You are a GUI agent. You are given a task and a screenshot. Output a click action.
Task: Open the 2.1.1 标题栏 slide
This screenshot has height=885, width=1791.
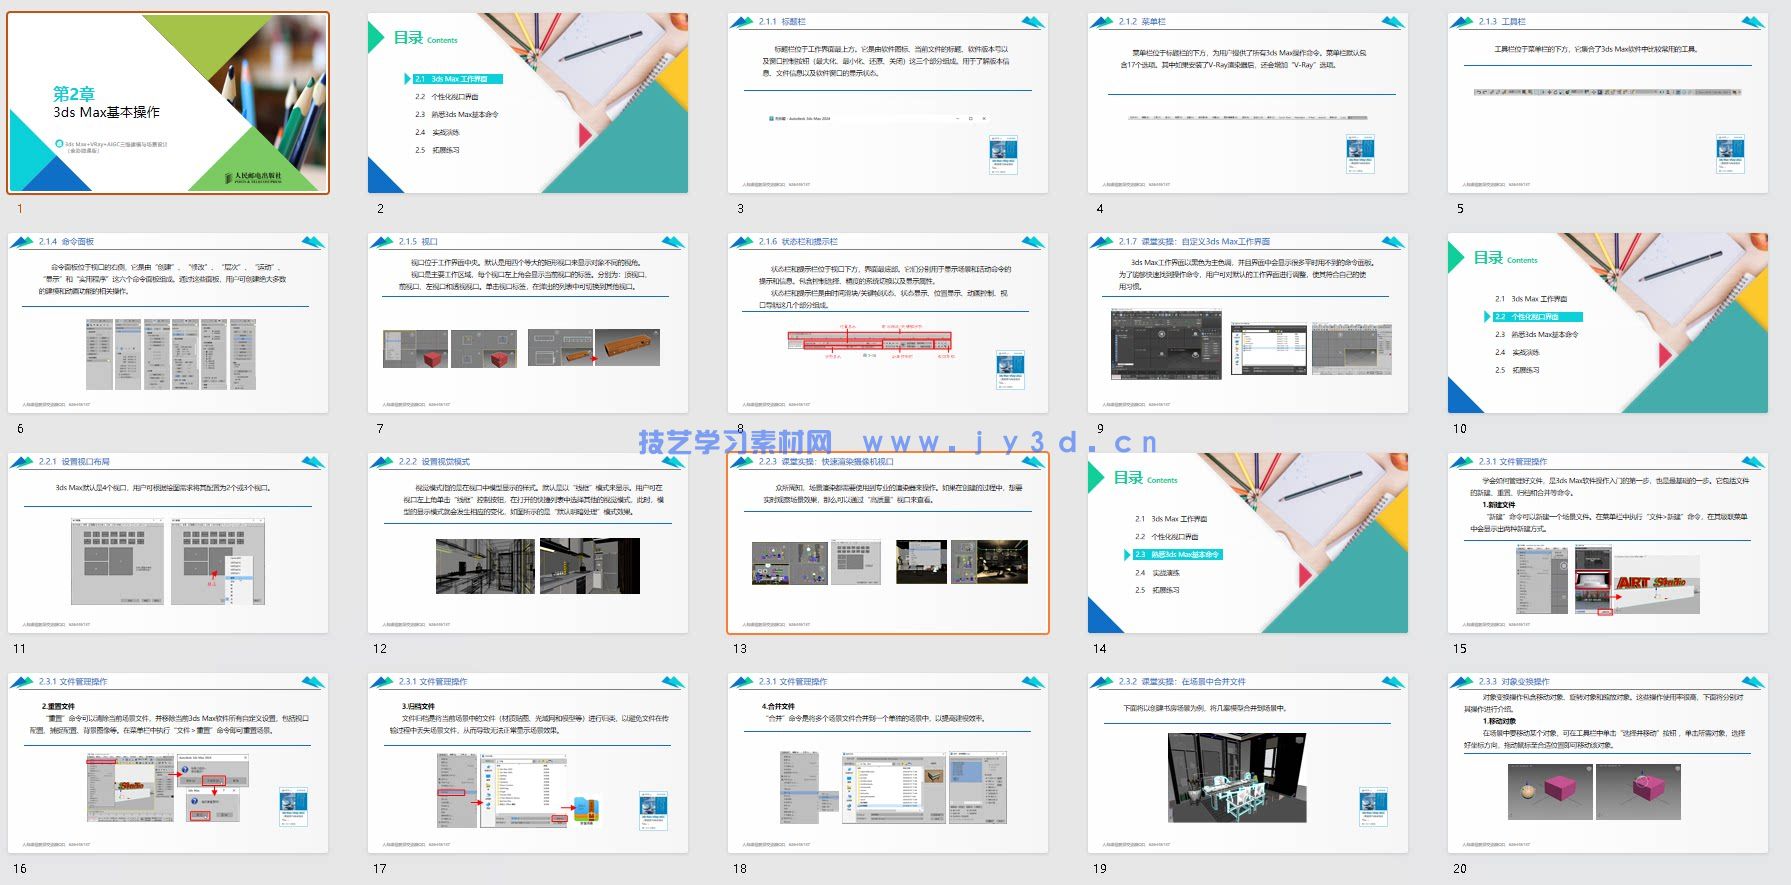pyautogui.click(x=888, y=103)
